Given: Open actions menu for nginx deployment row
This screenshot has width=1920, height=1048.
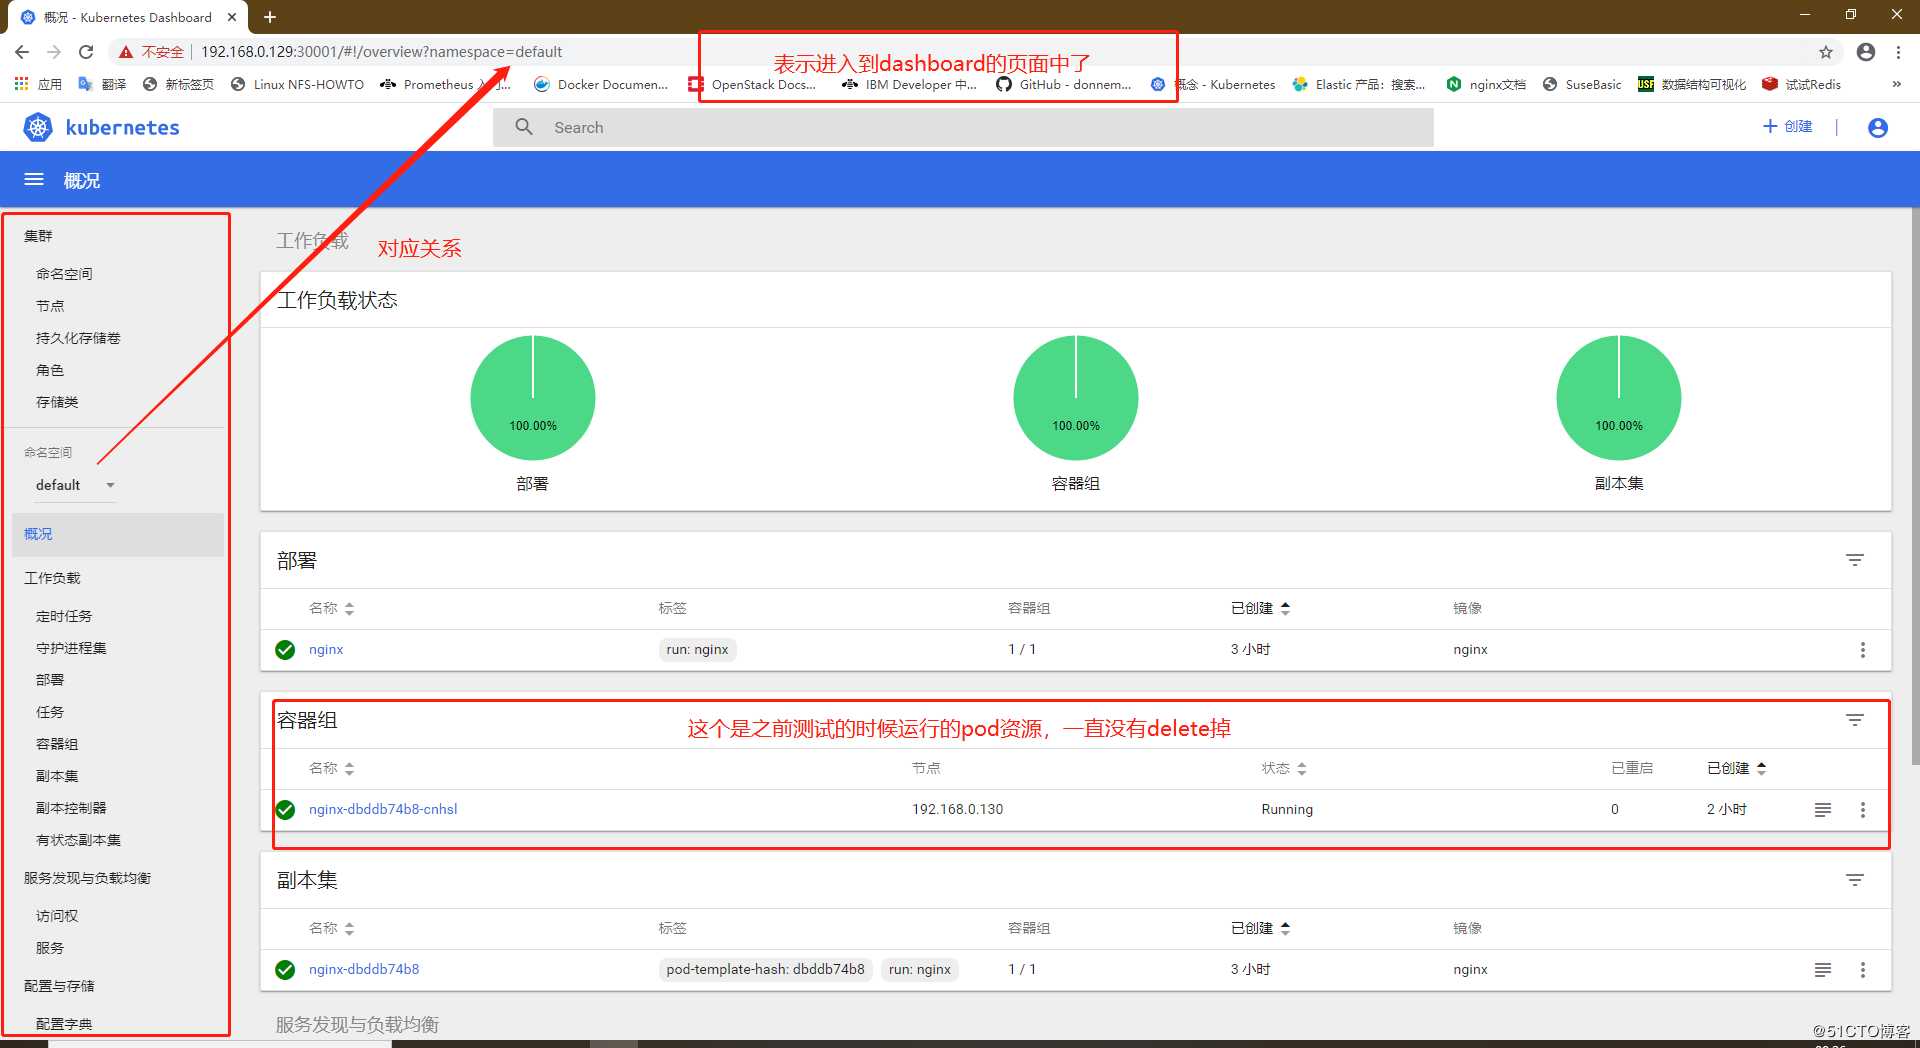Looking at the screenshot, I should coord(1862,650).
